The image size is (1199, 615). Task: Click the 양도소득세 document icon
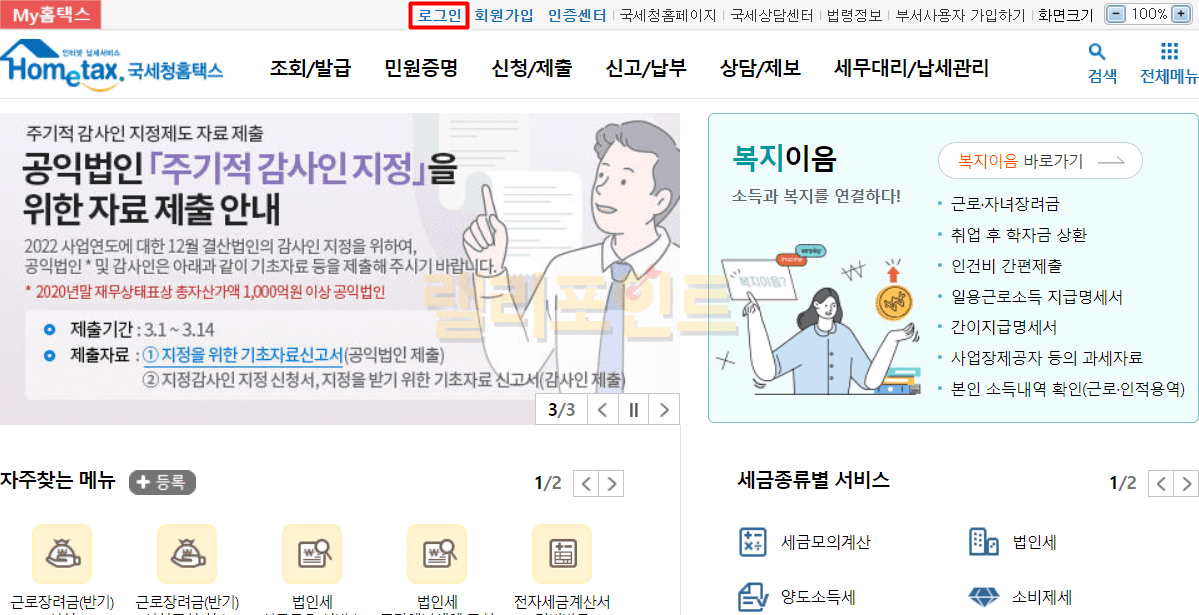click(x=752, y=597)
